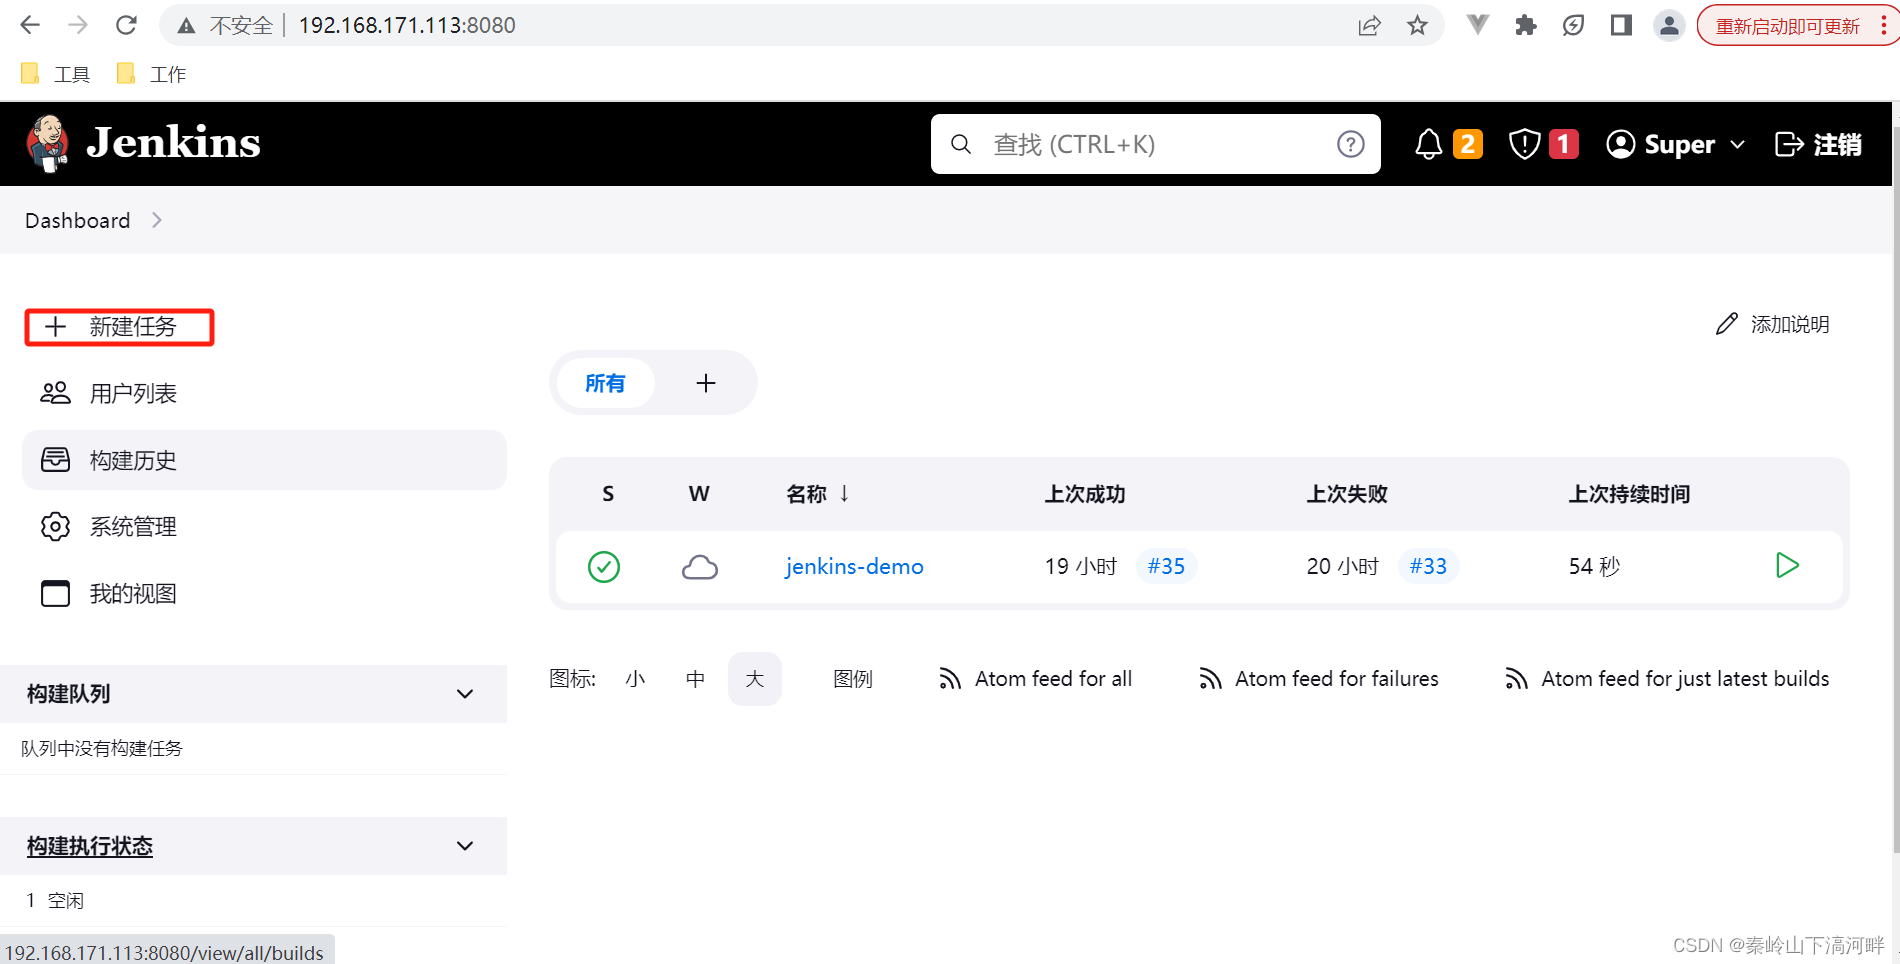
Task: Open the Jenkins home title link
Action: point(173,143)
